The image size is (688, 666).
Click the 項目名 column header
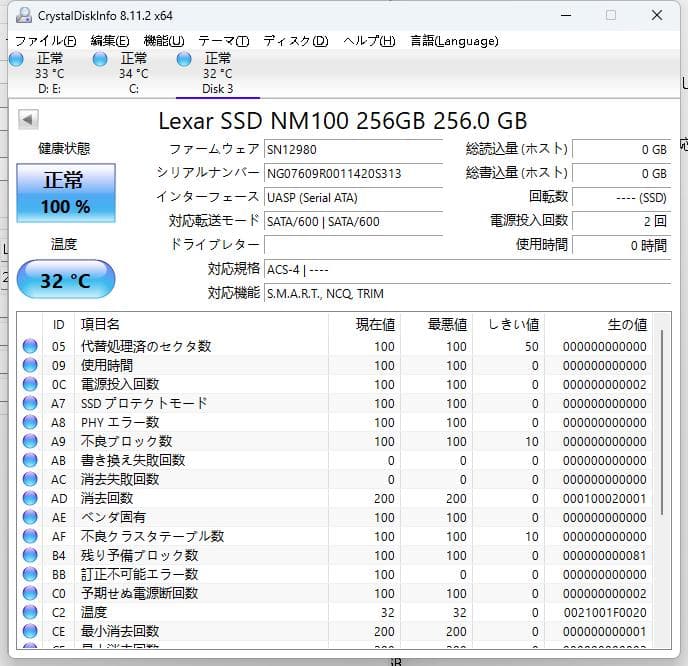201,325
